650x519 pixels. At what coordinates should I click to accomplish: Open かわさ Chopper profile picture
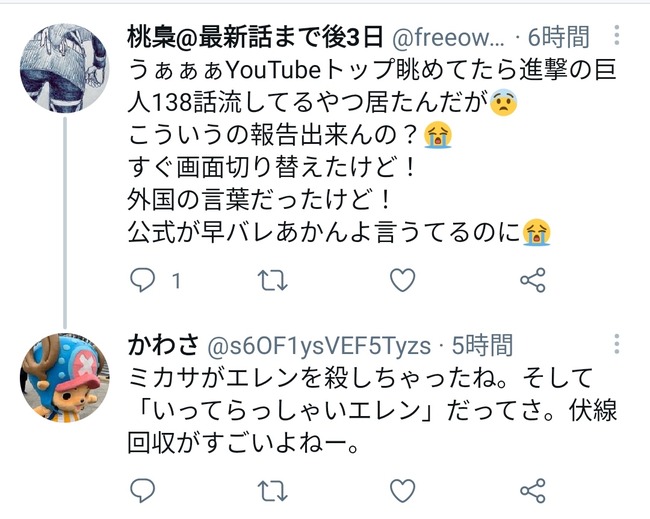pos(65,377)
